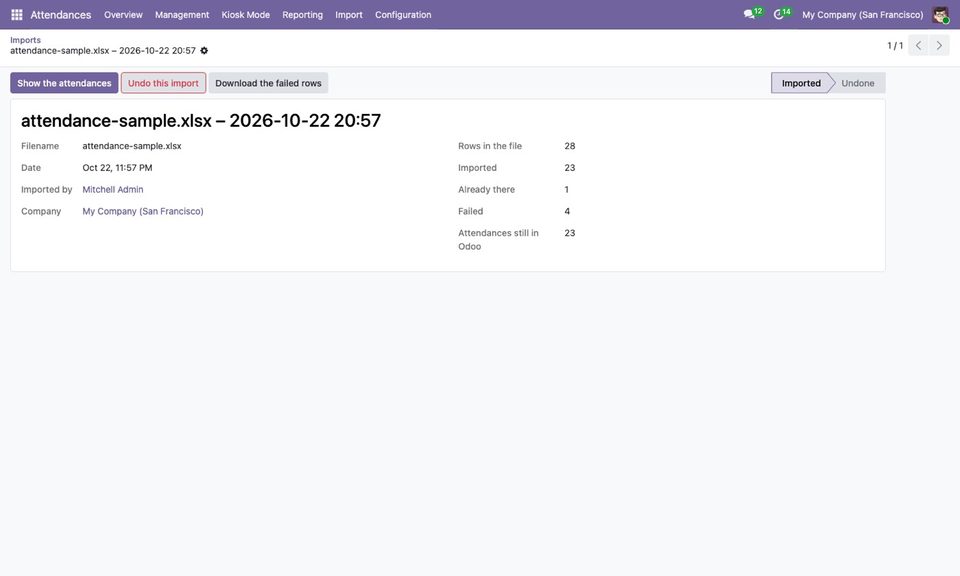960x576 pixels.
Task: Click the Failed count value 4
Action: click(x=567, y=211)
